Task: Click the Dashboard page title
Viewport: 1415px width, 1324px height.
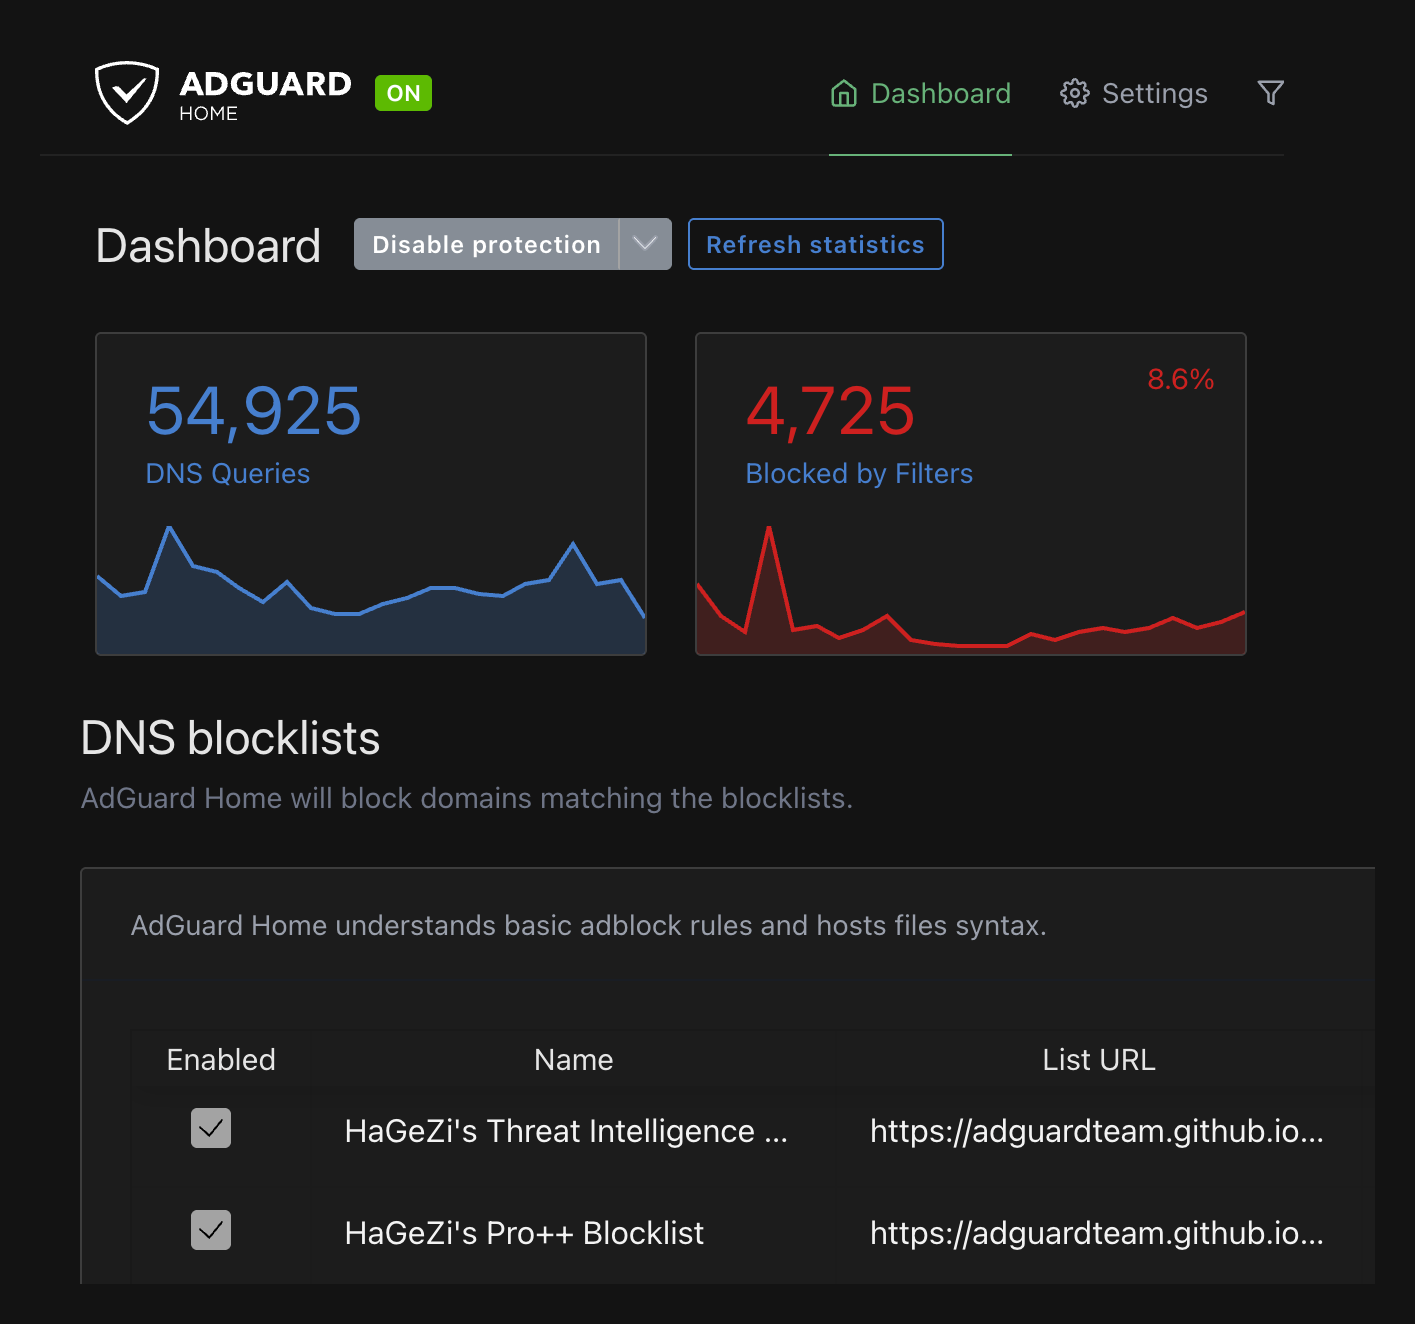Action: click(x=208, y=246)
